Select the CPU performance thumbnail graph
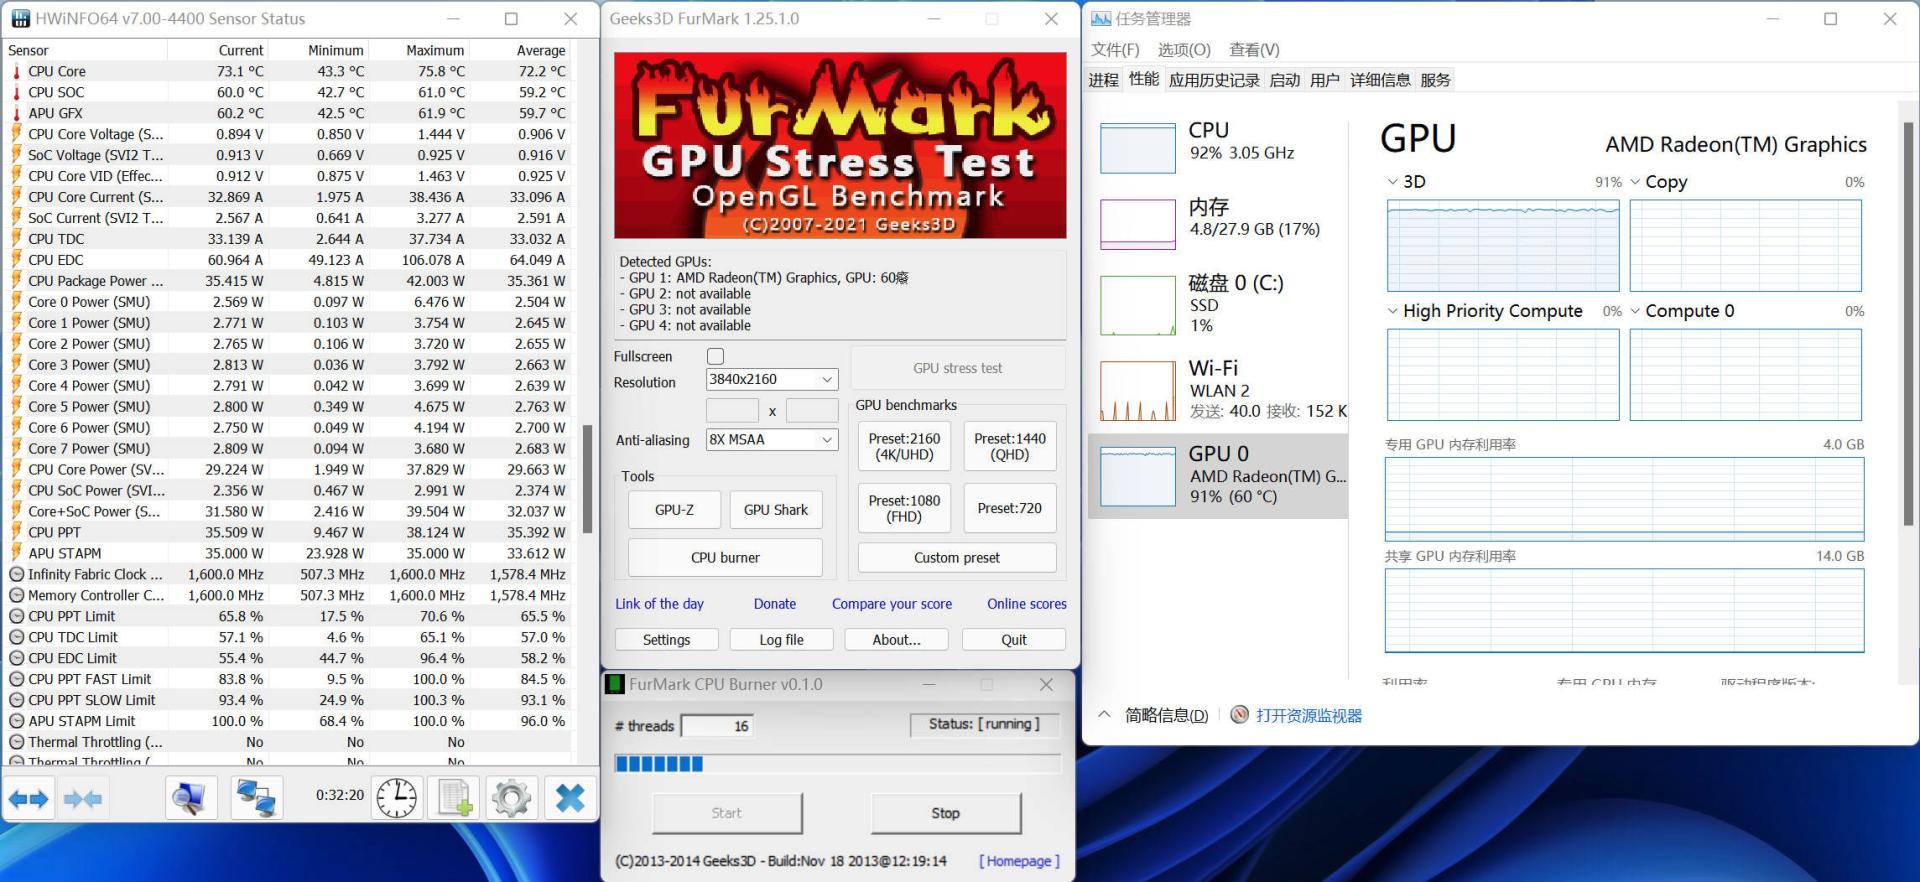1920x882 pixels. point(1138,148)
